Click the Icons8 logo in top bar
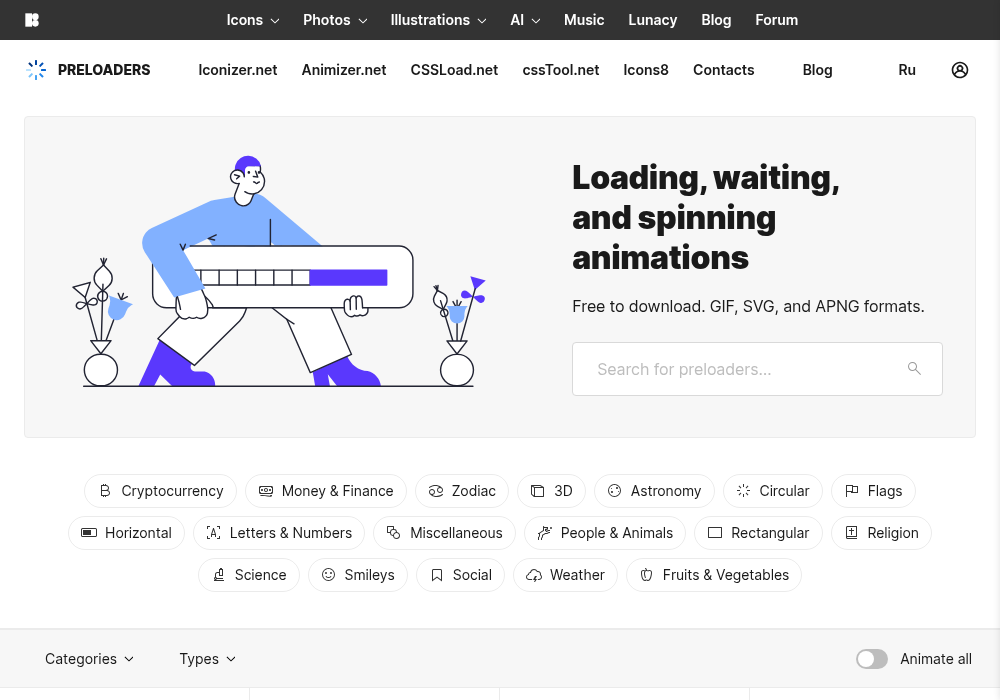1000x700 pixels. coord(32,20)
